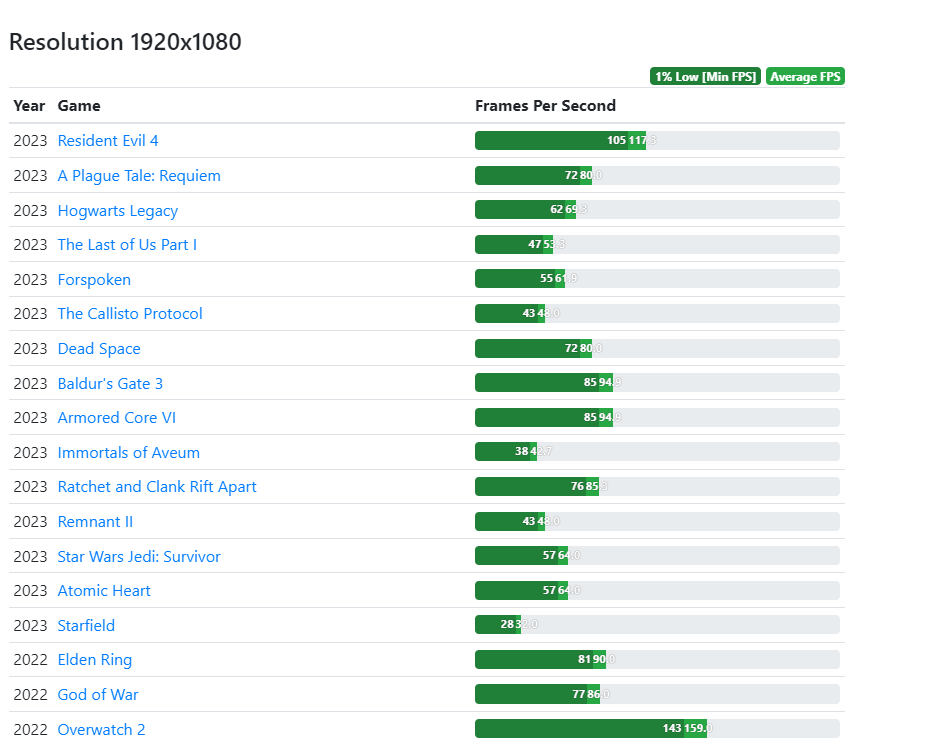Click A Plague Tale: Requiem FPS bar
Screen dimensions: 927x745
tap(657, 175)
